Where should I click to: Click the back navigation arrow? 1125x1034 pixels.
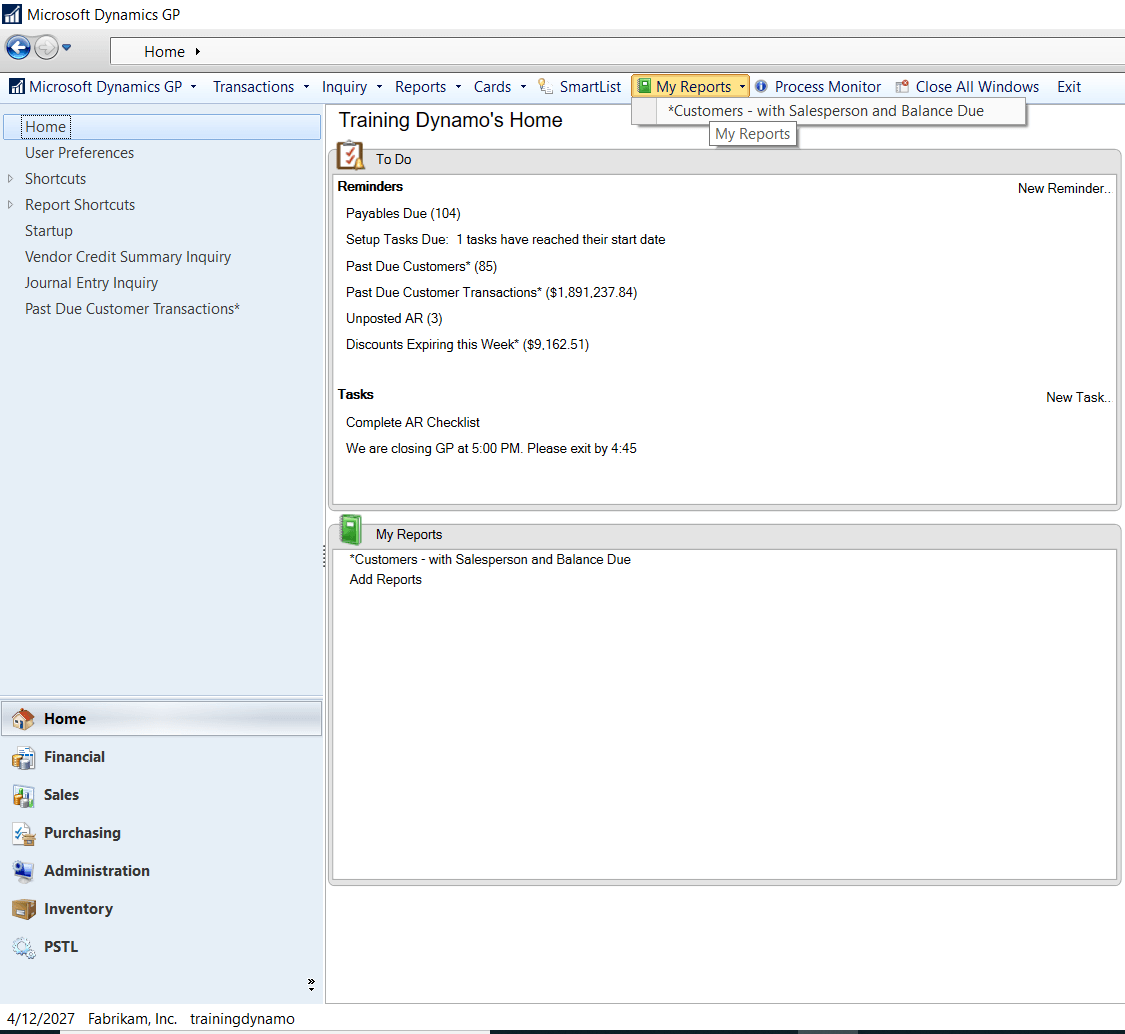coord(18,47)
